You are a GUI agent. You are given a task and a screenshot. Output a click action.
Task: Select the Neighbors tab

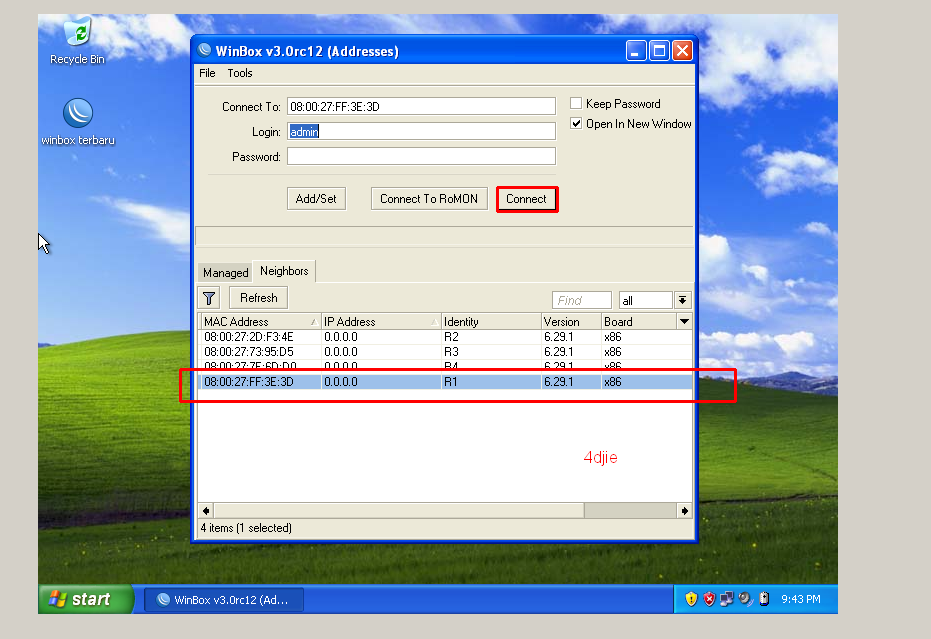click(284, 271)
